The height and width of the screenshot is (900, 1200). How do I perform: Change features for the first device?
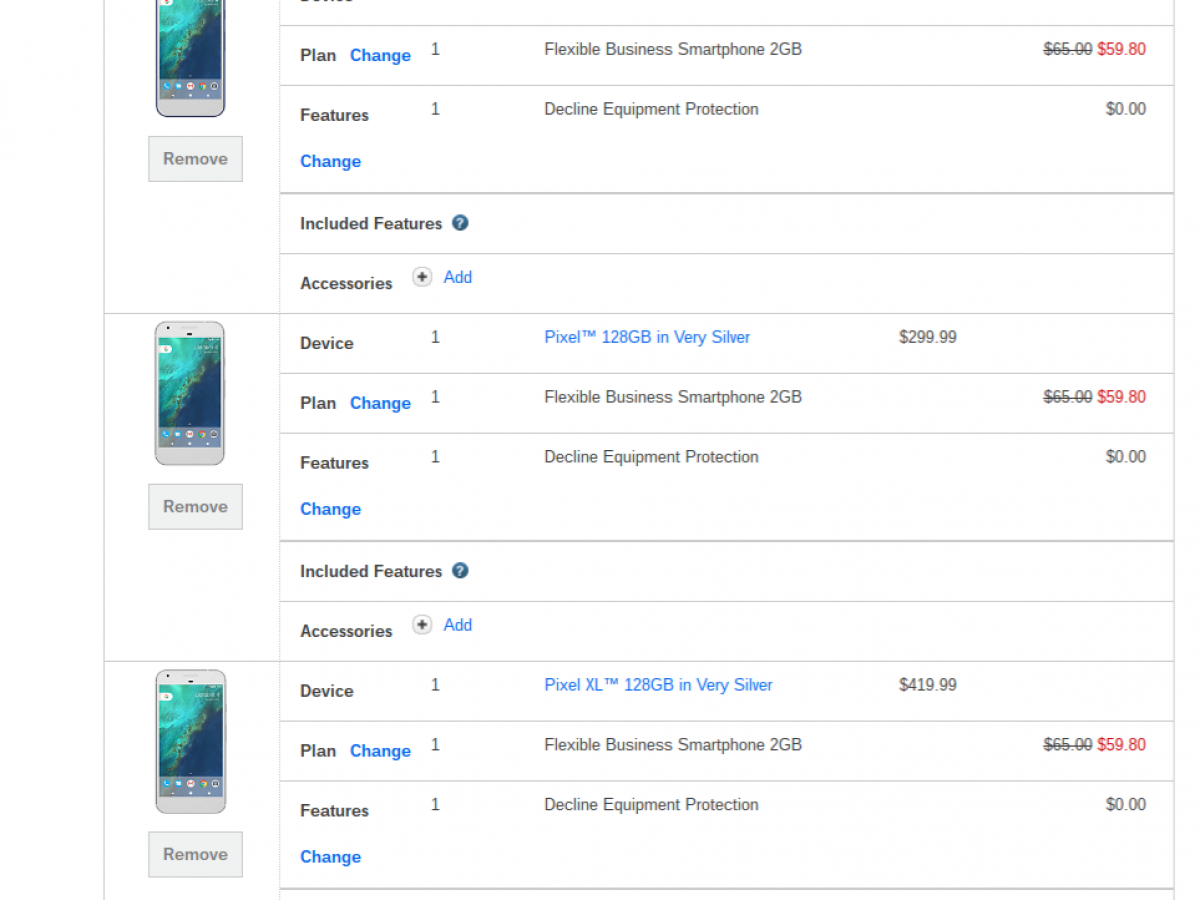[330, 162]
